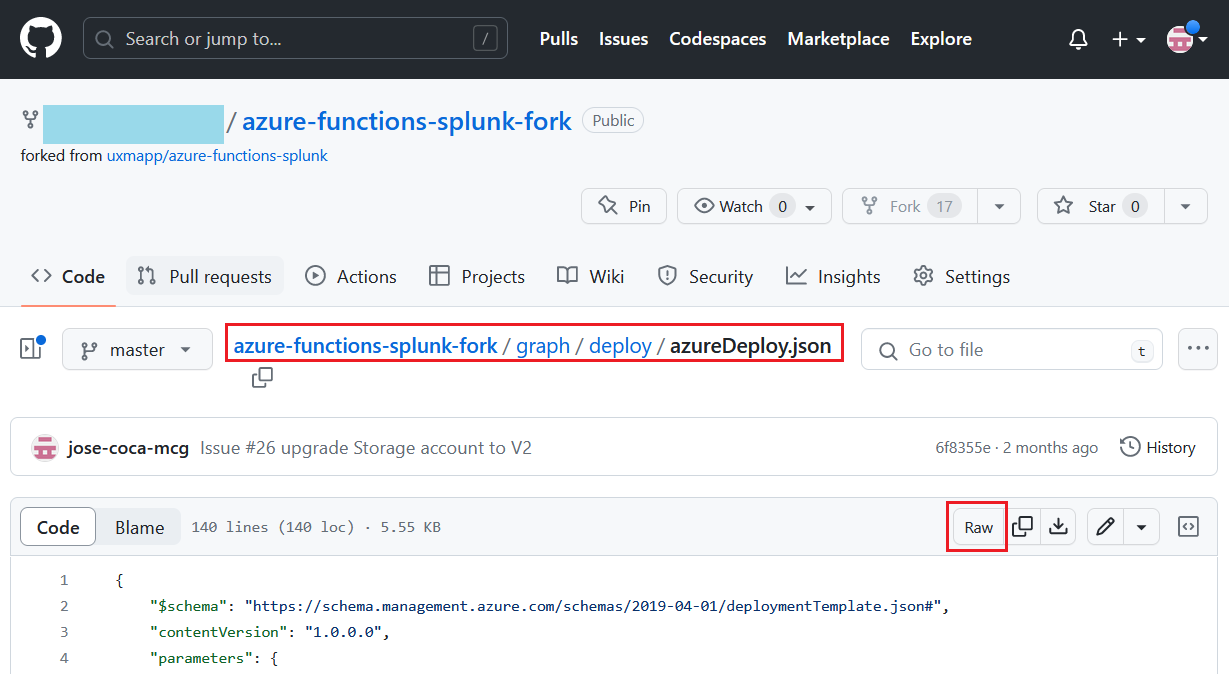The width and height of the screenshot is (1229, 674).
Task: Open more edit options dropdown arrow
Action: click(x=1141, y=527)
